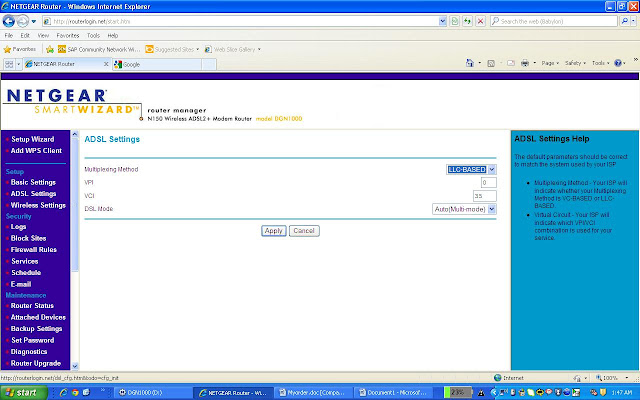Screen dimensions: 640x400
Task: Open the Help menu
Action: point(113,36)
